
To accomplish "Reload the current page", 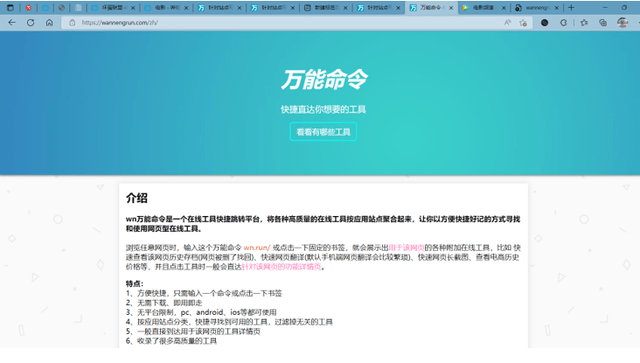I will (x=30, y=22).
